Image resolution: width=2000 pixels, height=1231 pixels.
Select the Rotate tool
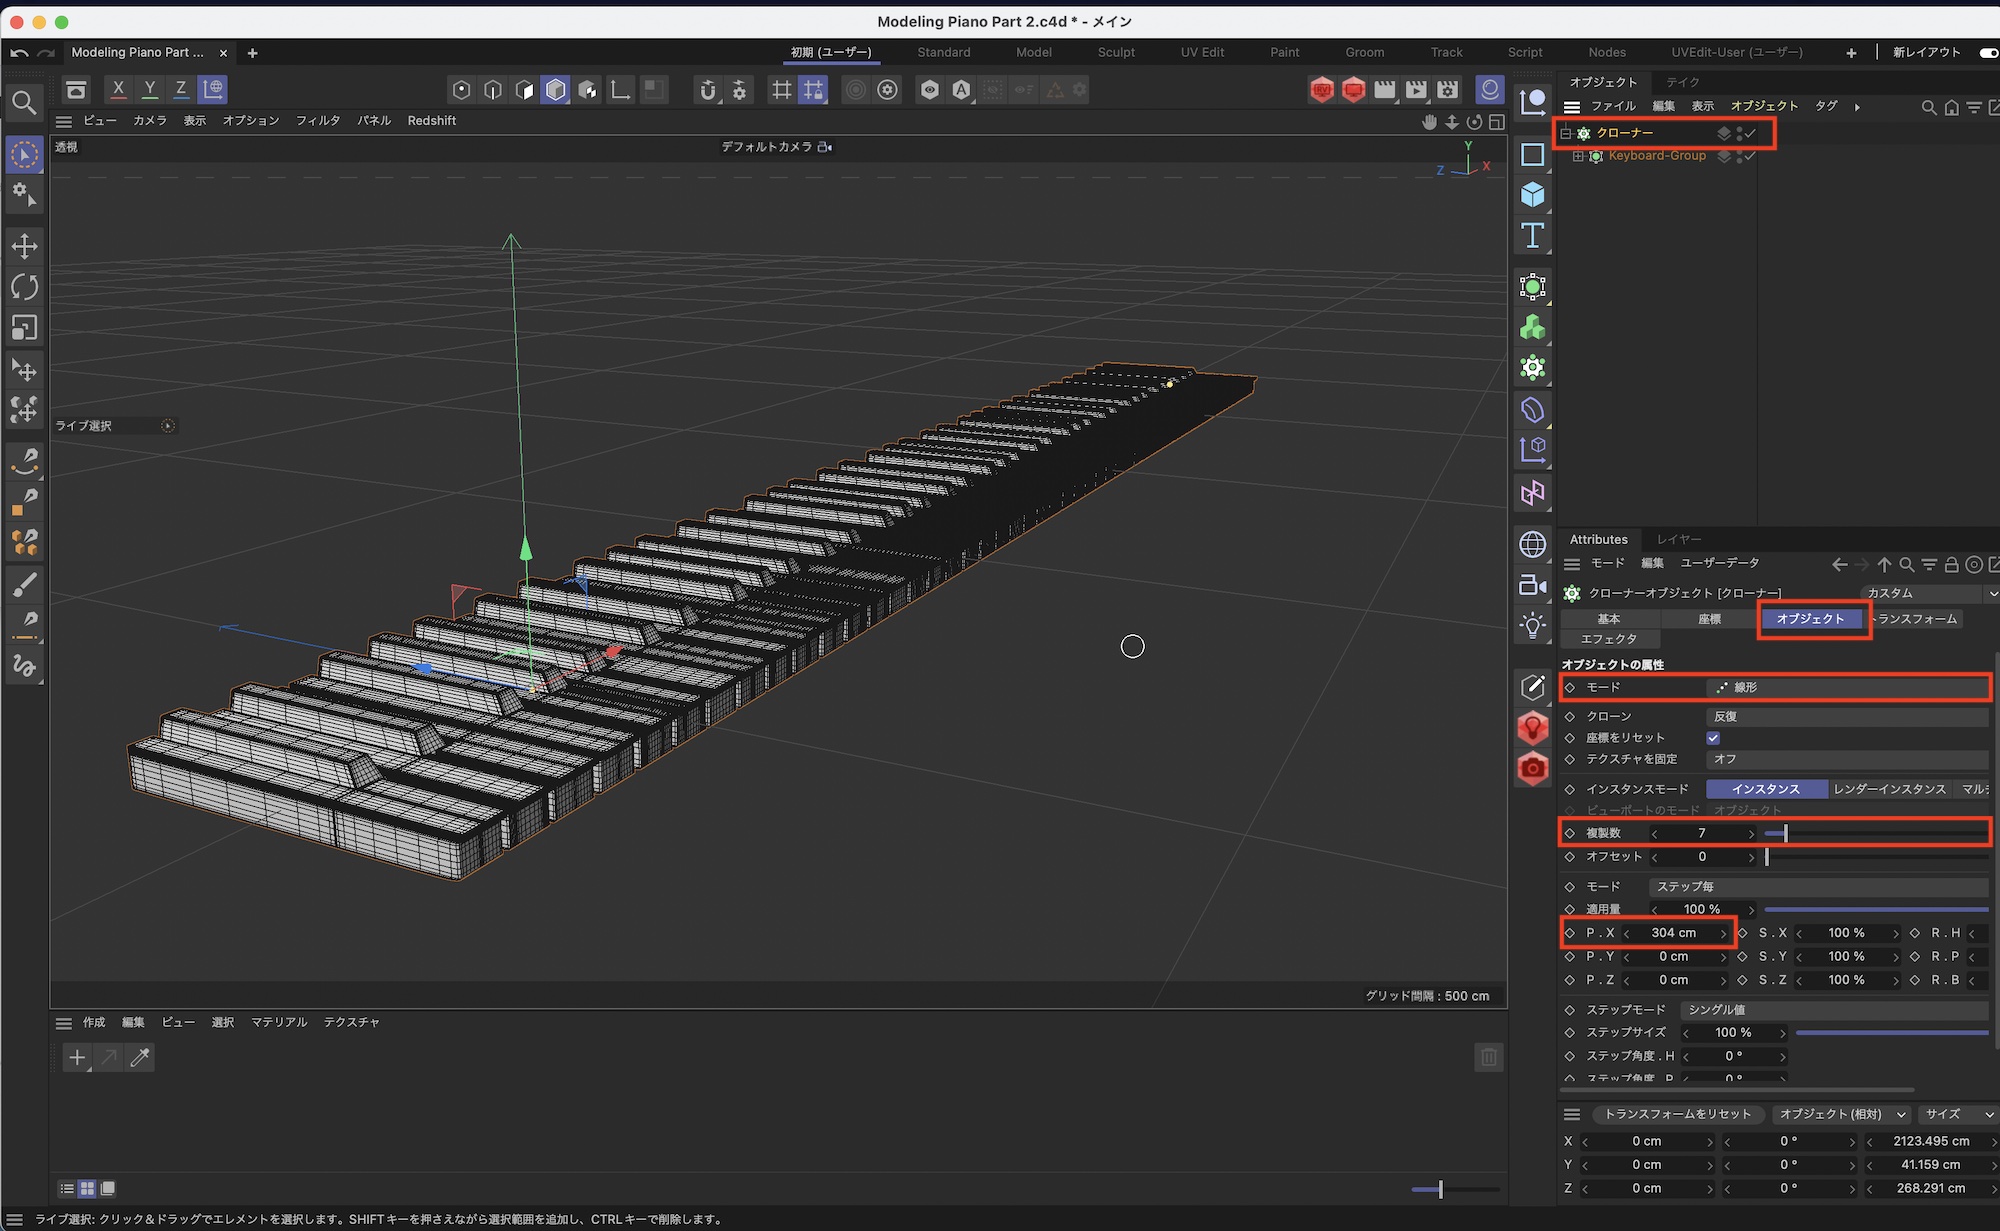point(24,287)
